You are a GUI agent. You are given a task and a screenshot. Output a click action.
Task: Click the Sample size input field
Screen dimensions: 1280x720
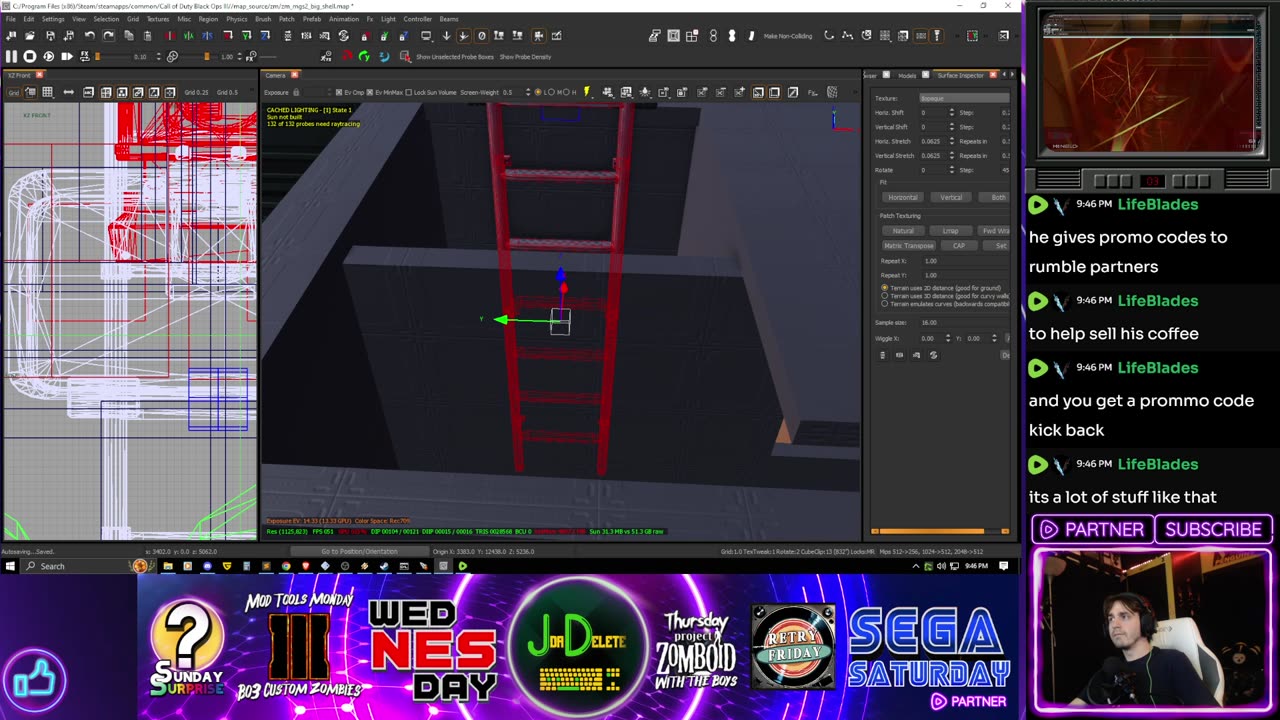964,322
